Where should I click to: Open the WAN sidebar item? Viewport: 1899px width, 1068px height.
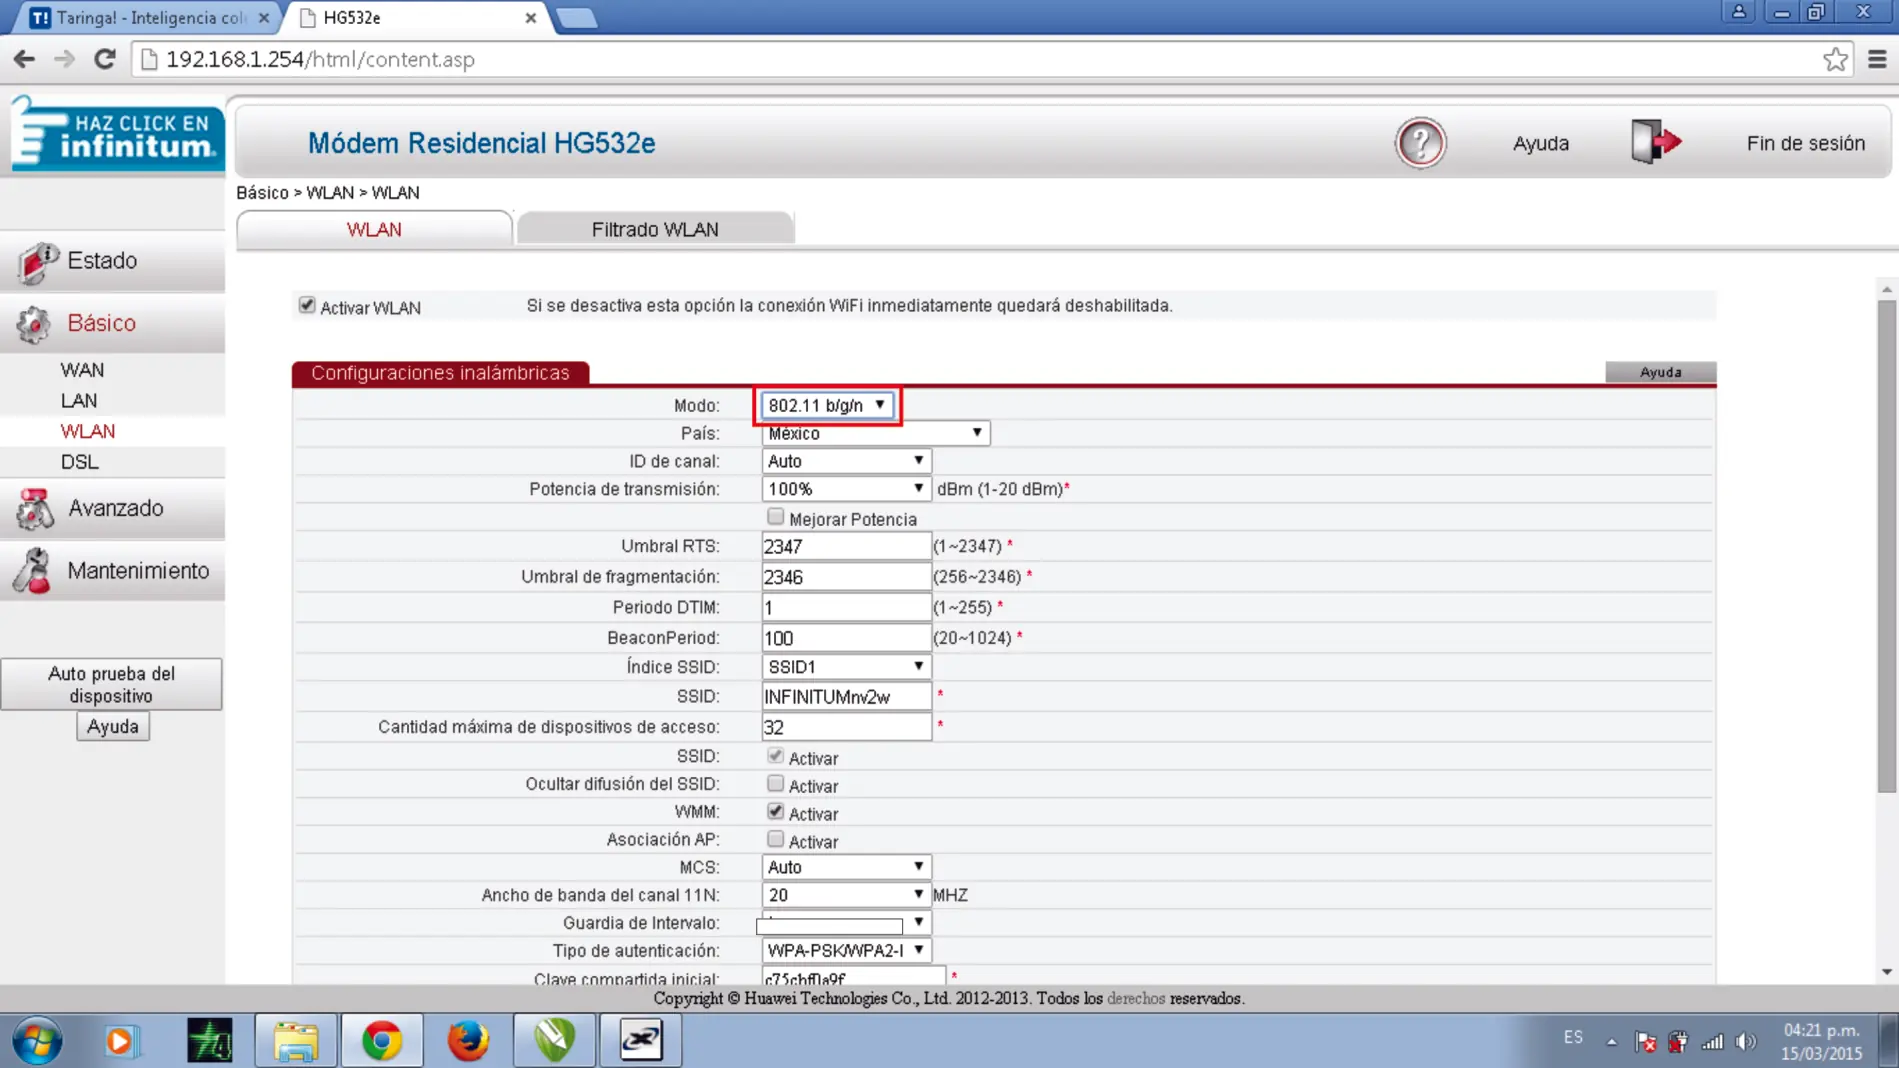click(82, 370)
